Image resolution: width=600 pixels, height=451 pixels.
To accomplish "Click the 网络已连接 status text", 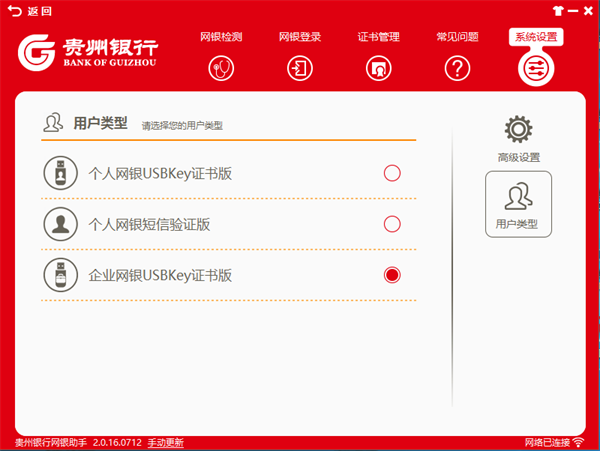I will pyautogui.click(x=547, y=443).
